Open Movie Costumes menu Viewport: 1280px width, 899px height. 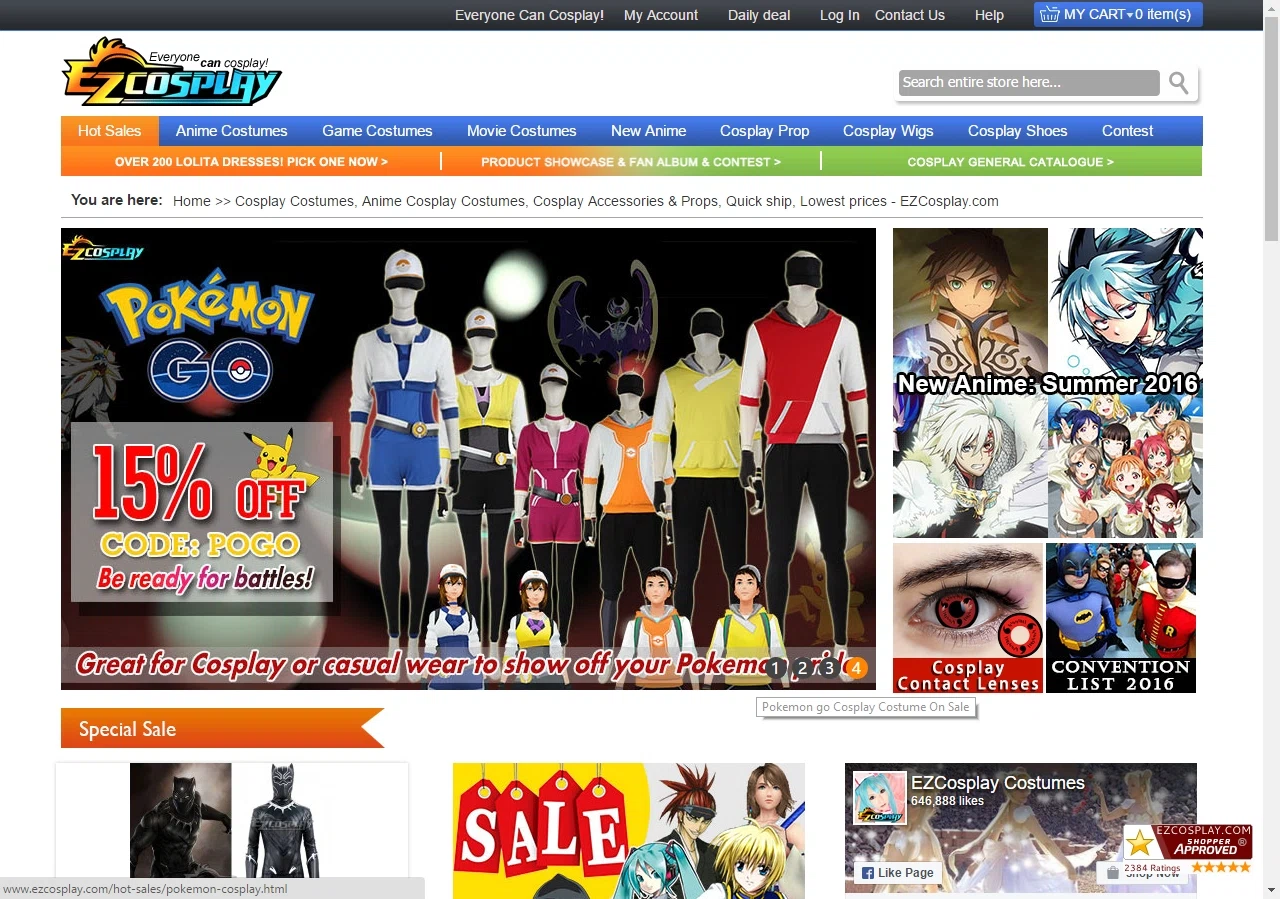tap(521, 131)
